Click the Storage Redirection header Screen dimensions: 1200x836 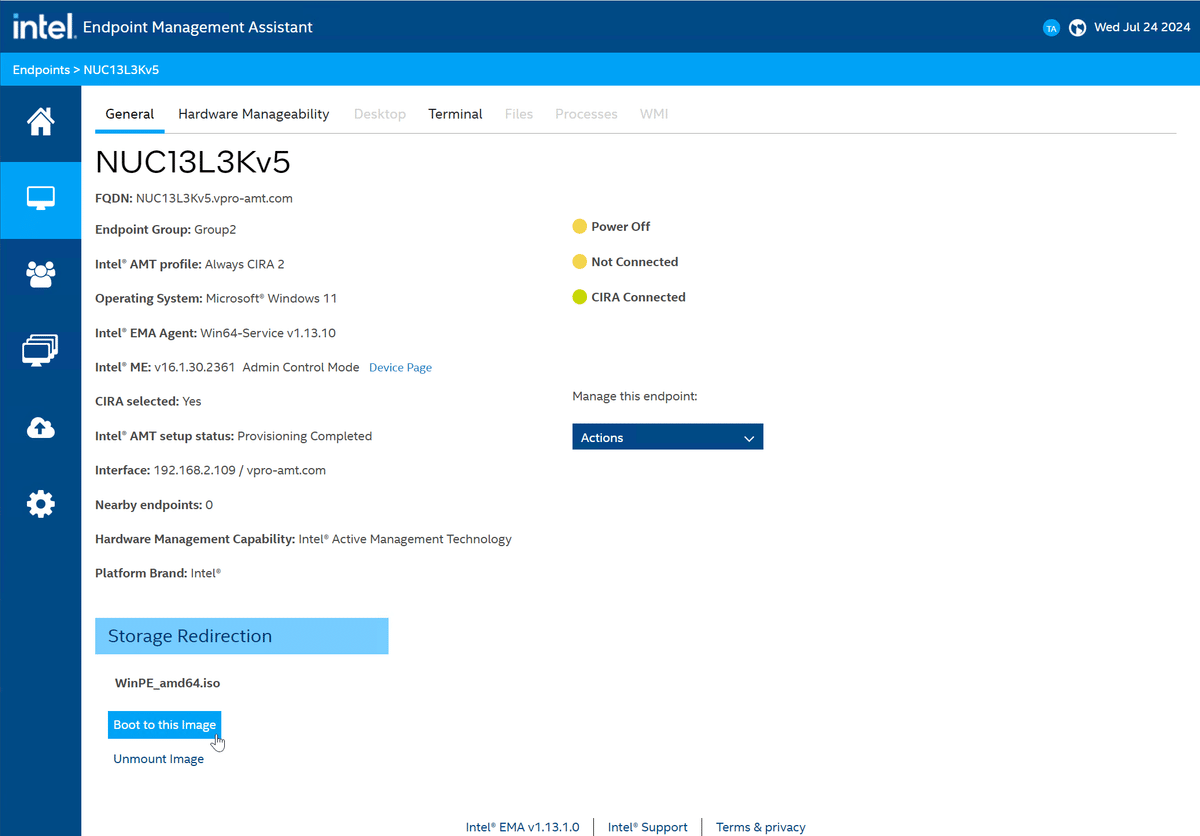[x=241, y=636]
